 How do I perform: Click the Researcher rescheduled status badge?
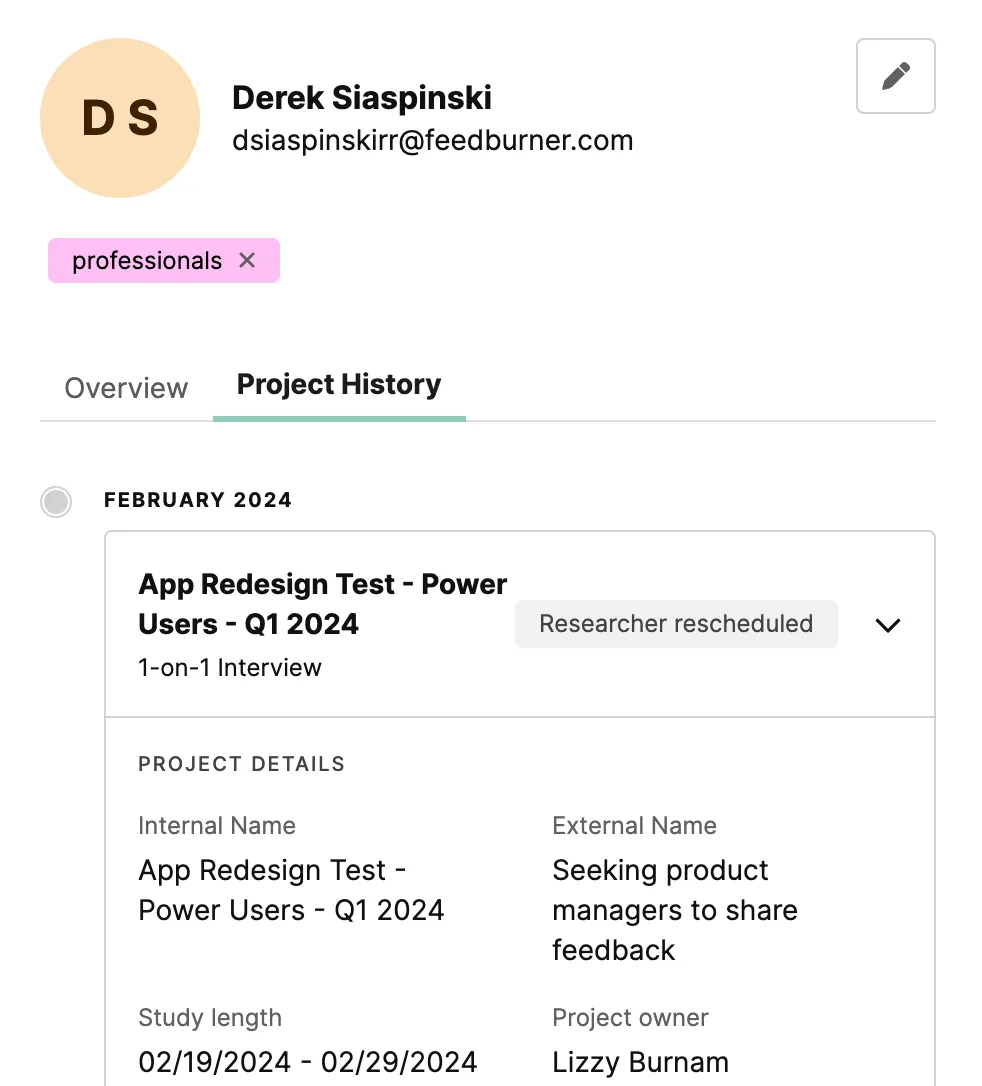tap(676, 624)
